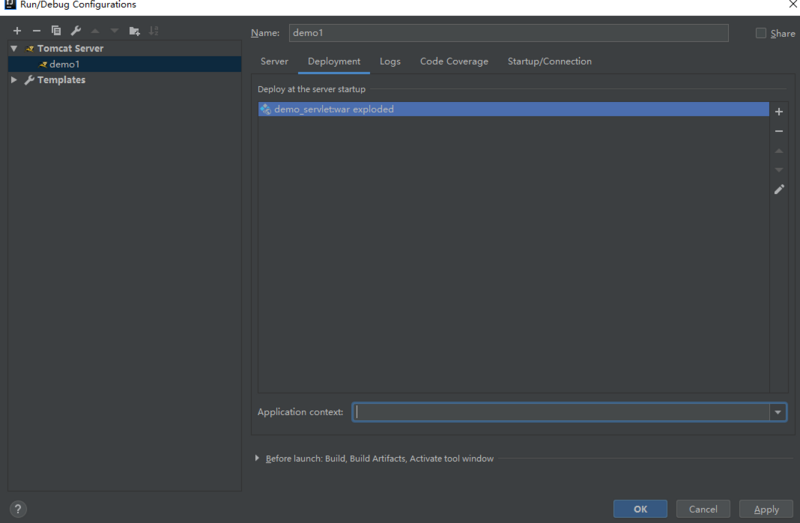
Task: Click into the Application context field
Action: (561, 412)
